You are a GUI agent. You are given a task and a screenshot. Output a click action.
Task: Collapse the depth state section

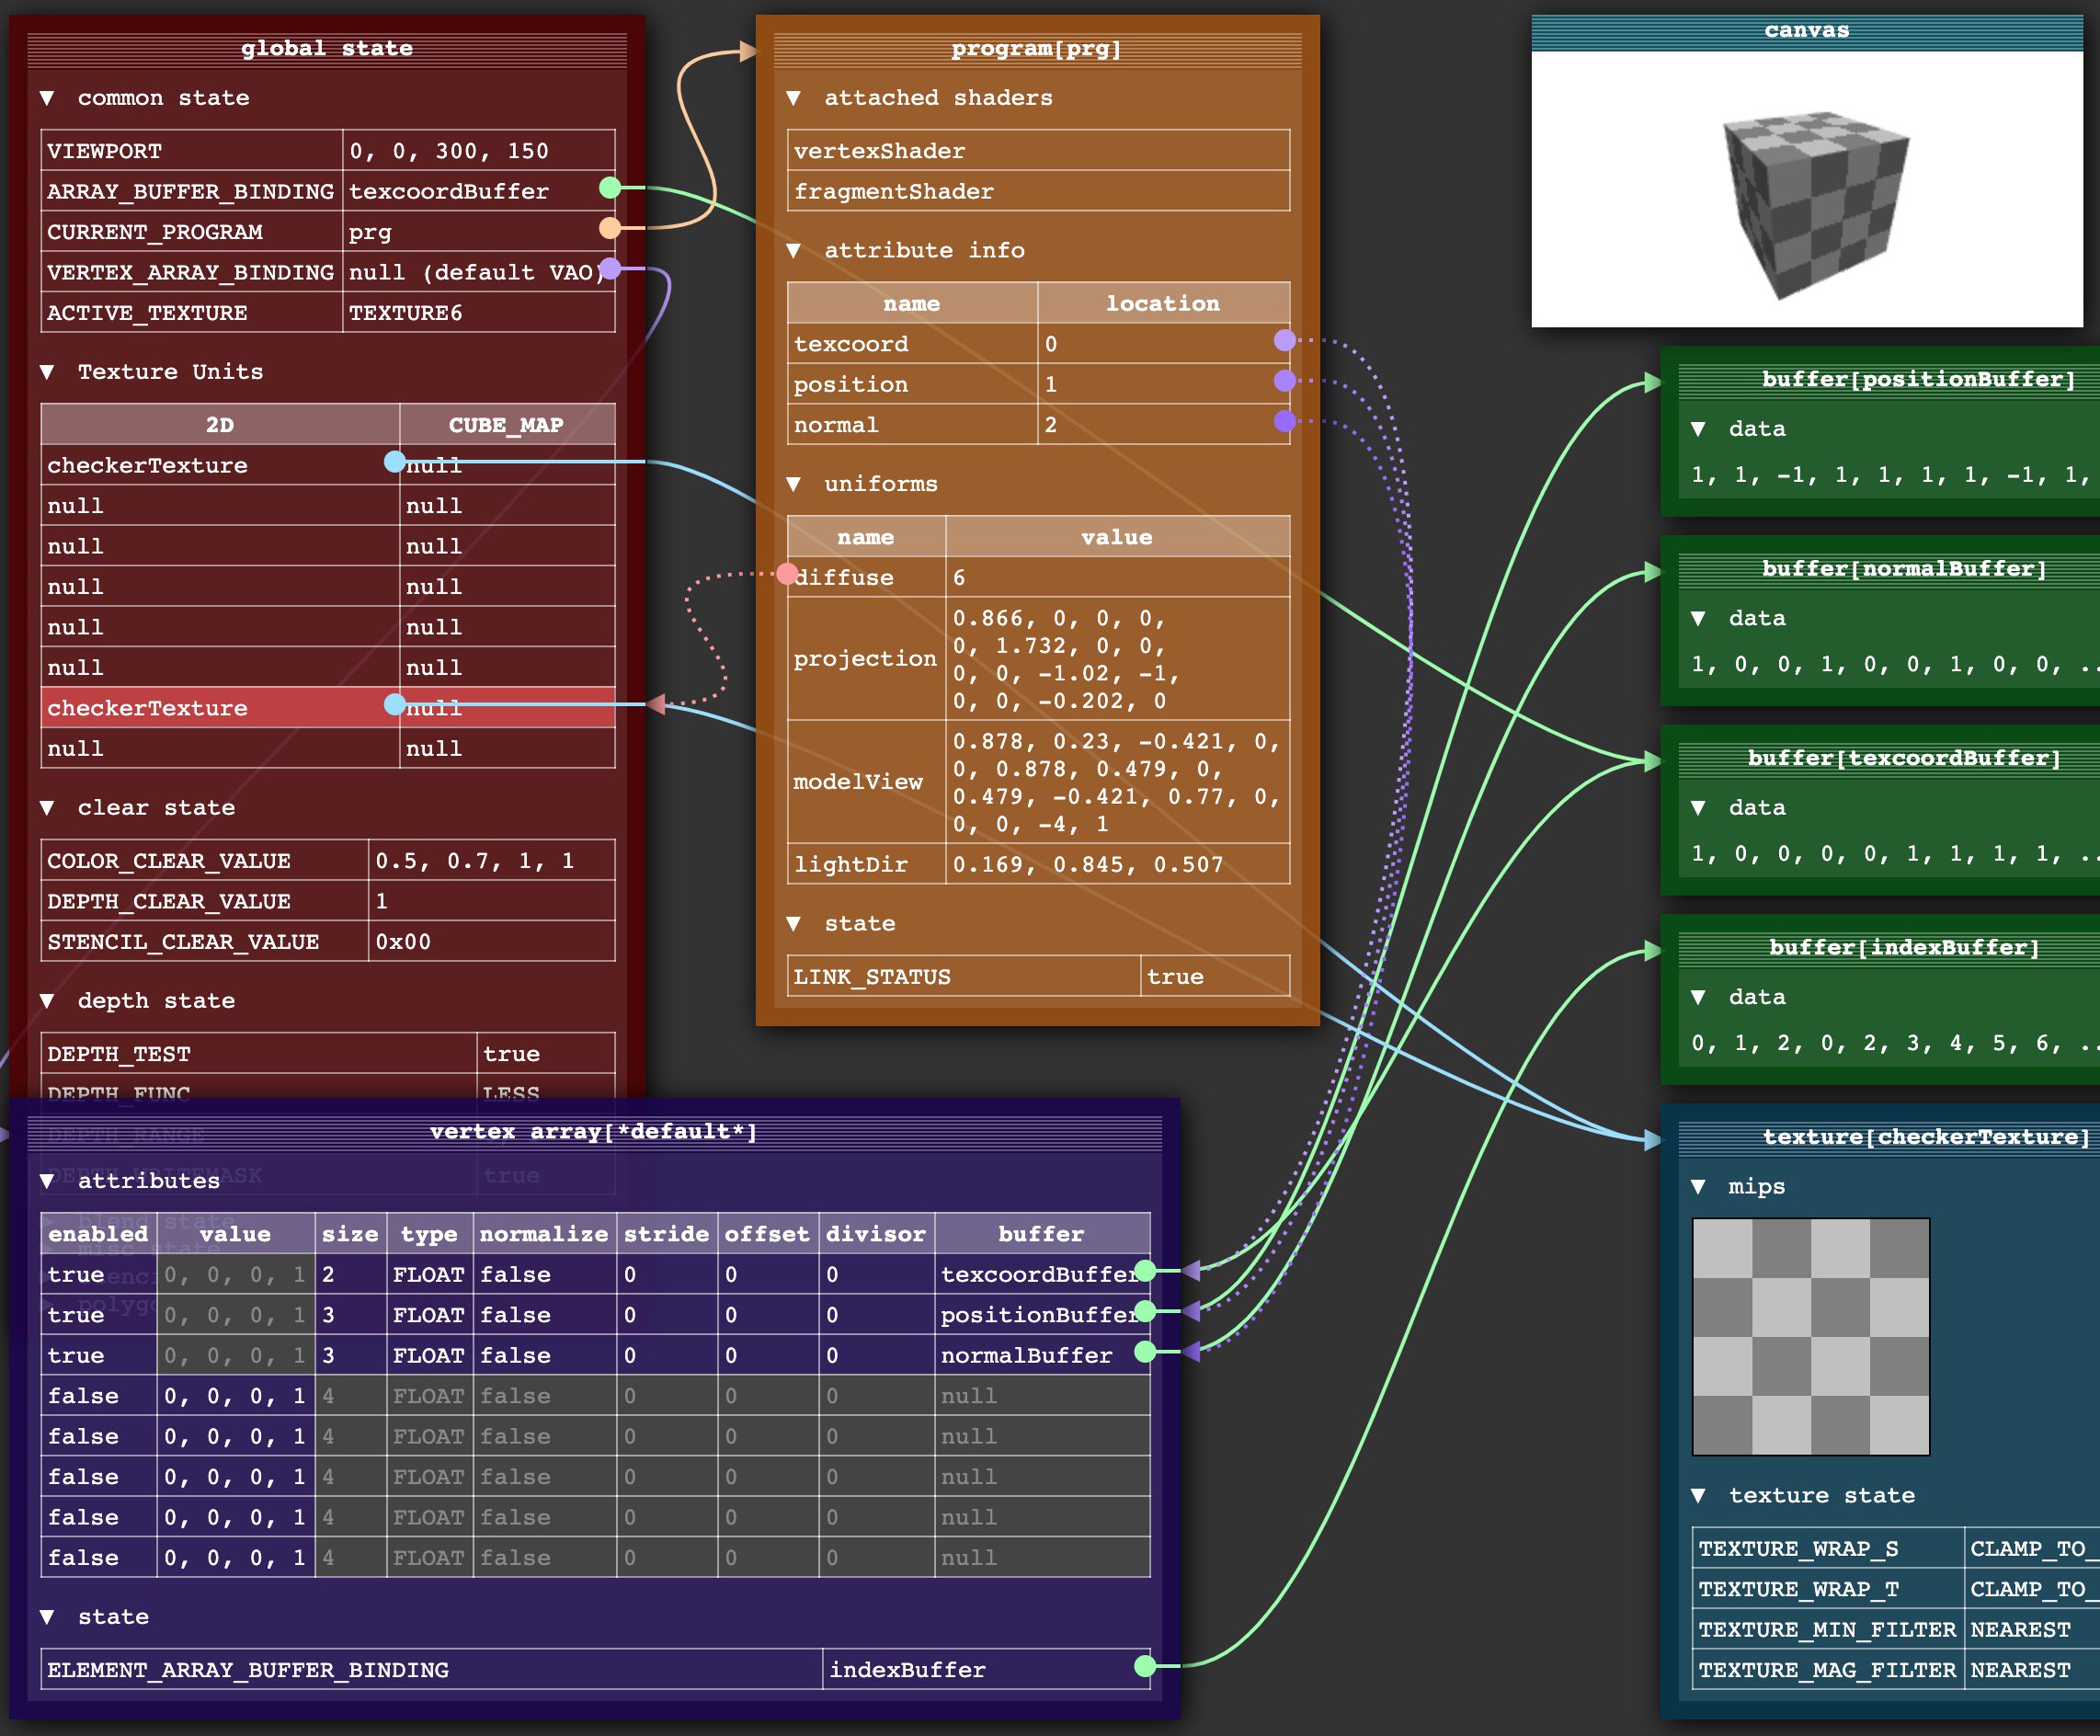(x=47, y=1001)
